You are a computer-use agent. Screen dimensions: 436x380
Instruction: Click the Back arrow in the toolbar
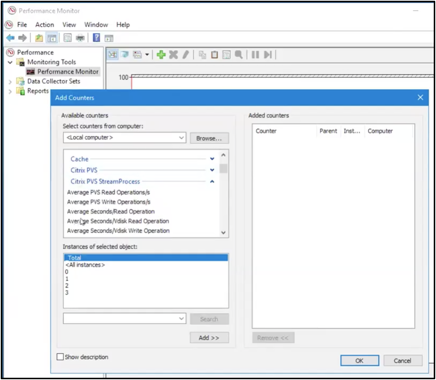pyautogui.click(x=11, y=38)
